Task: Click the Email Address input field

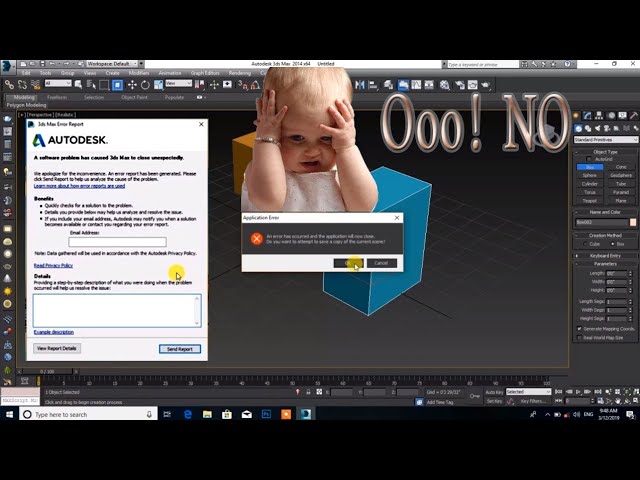Action: pos(118,242)
